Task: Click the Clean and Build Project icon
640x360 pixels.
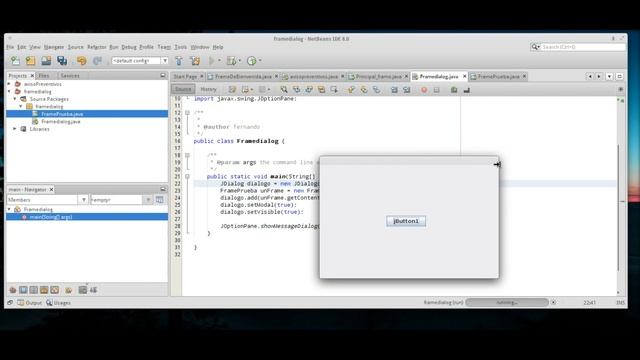Action: point(195,61)
